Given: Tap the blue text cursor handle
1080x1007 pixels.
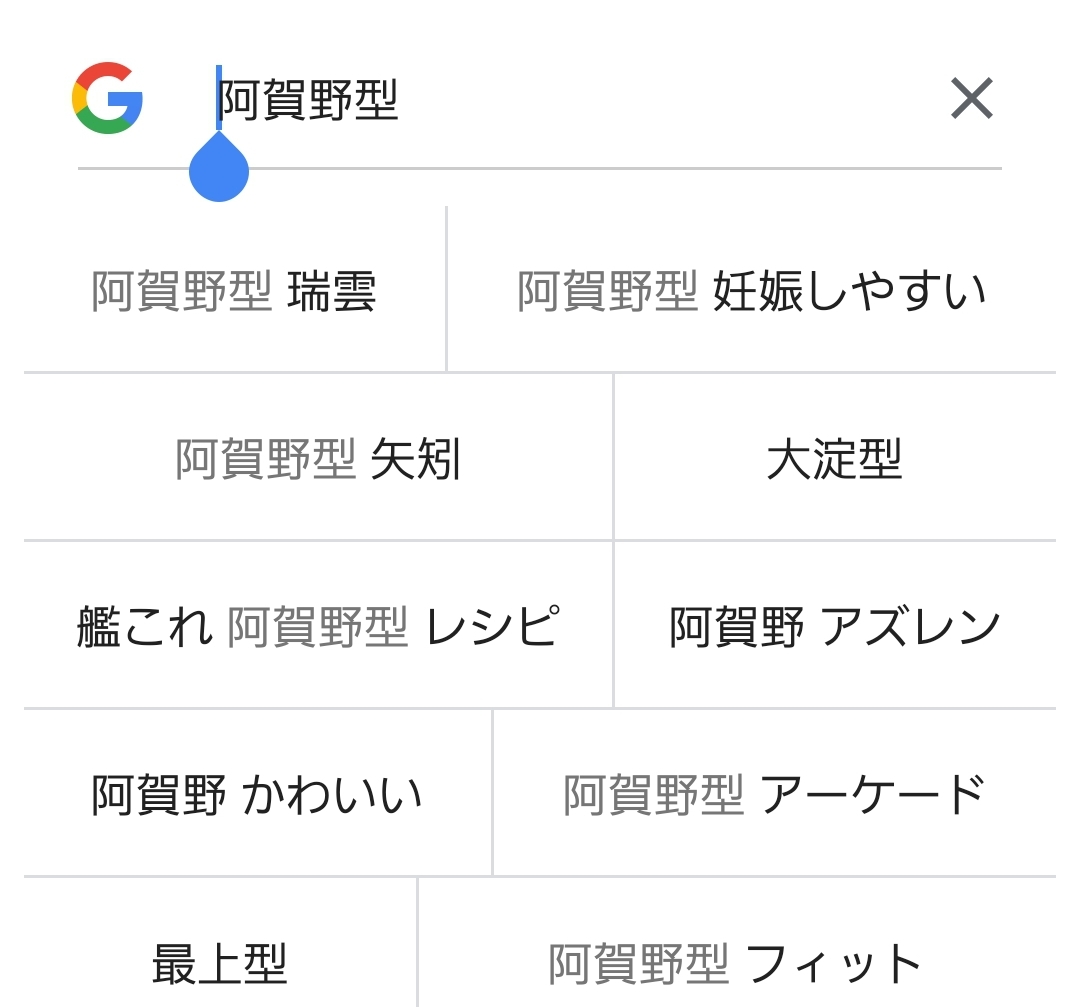Looking at the screenshot, I should coord(219,170).
